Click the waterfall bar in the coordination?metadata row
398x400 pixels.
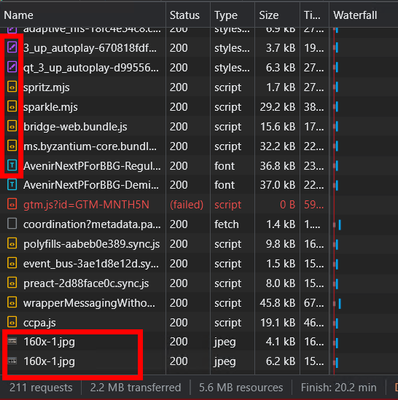tap(340, 224)
